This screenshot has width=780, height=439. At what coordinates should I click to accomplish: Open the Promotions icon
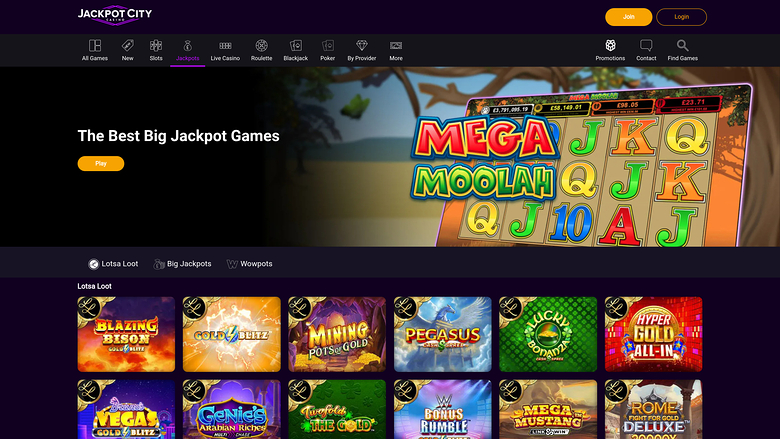(x=610, y=46)
